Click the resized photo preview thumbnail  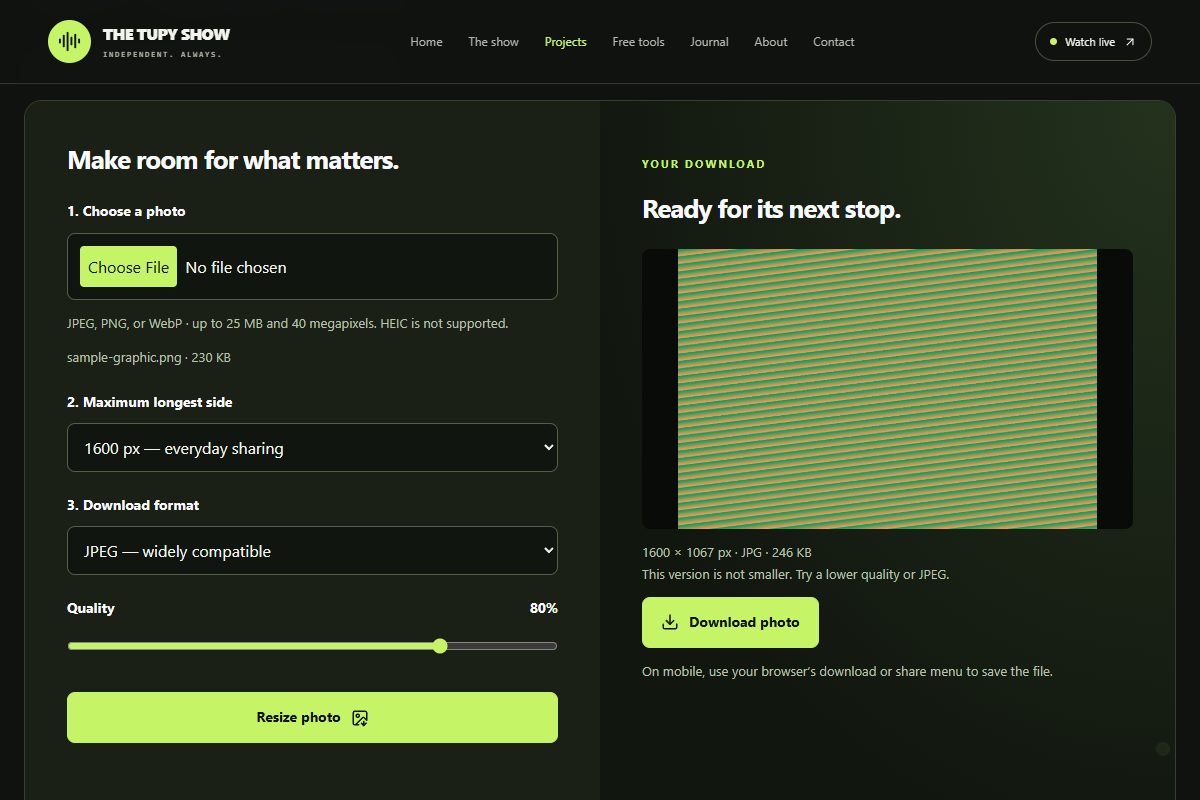pos(887,389)
